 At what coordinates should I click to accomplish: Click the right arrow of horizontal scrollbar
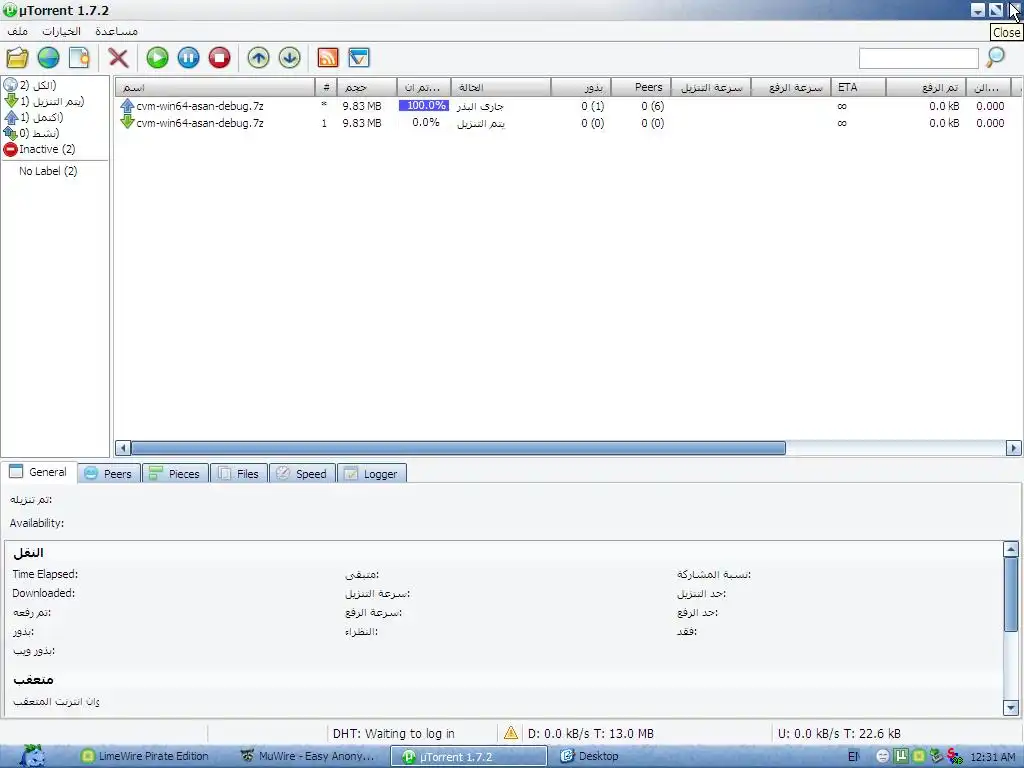coord(1013,448)
